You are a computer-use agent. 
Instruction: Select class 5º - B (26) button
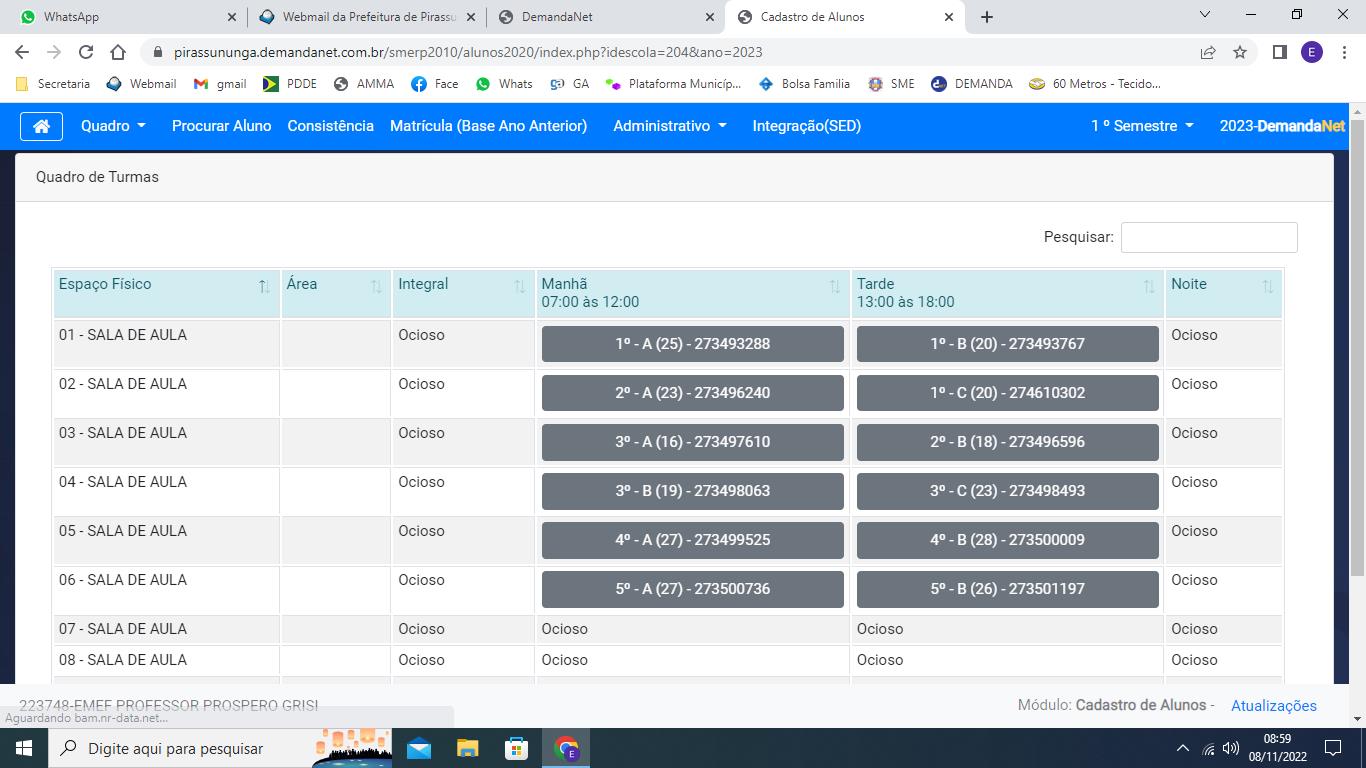pos(1007,589)
